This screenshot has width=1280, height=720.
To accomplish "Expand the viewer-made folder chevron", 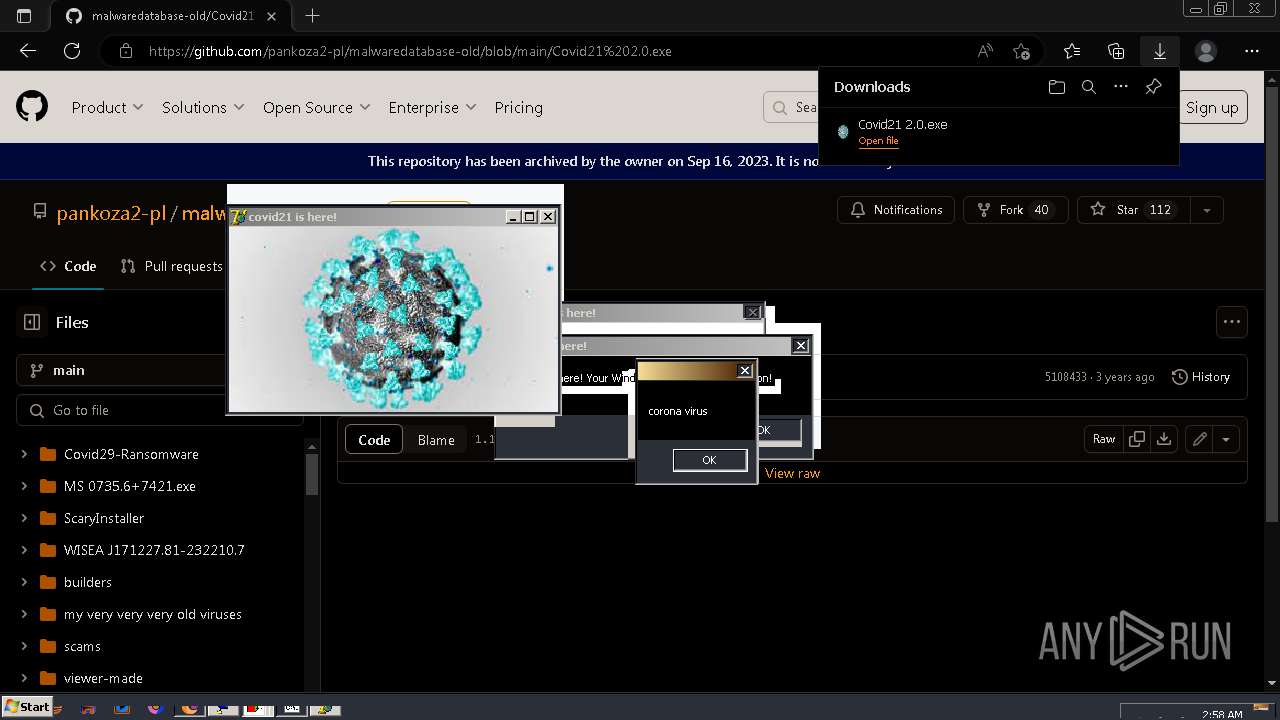I will tap(24, 678).
